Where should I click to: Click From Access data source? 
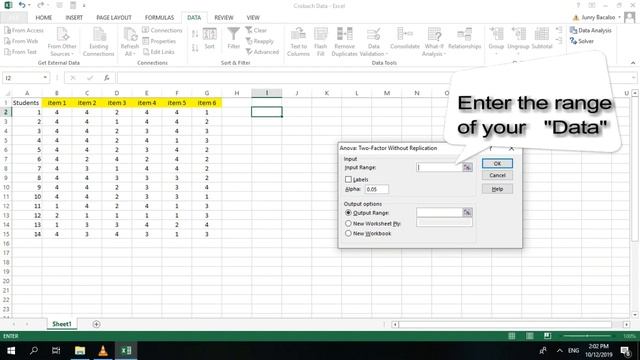coord(24,30)
